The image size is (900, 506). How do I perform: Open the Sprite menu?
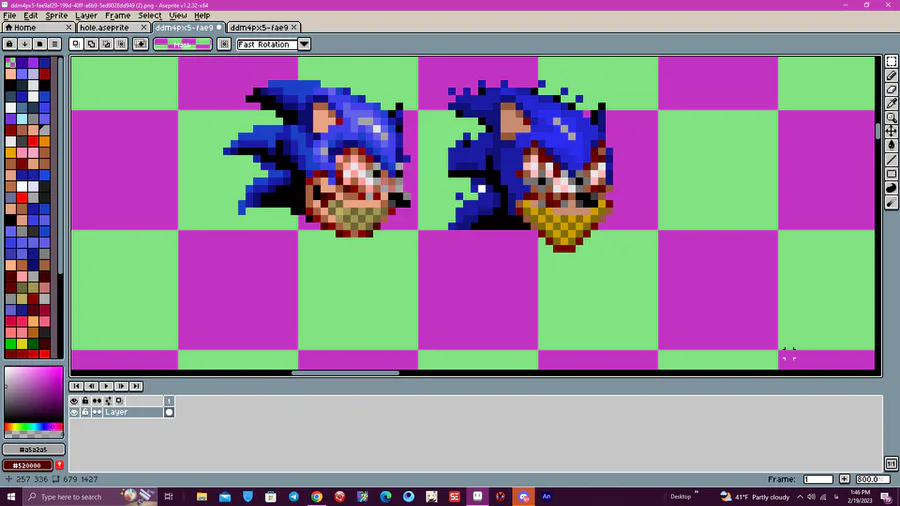pyautogui.click(x=56, y=15)
